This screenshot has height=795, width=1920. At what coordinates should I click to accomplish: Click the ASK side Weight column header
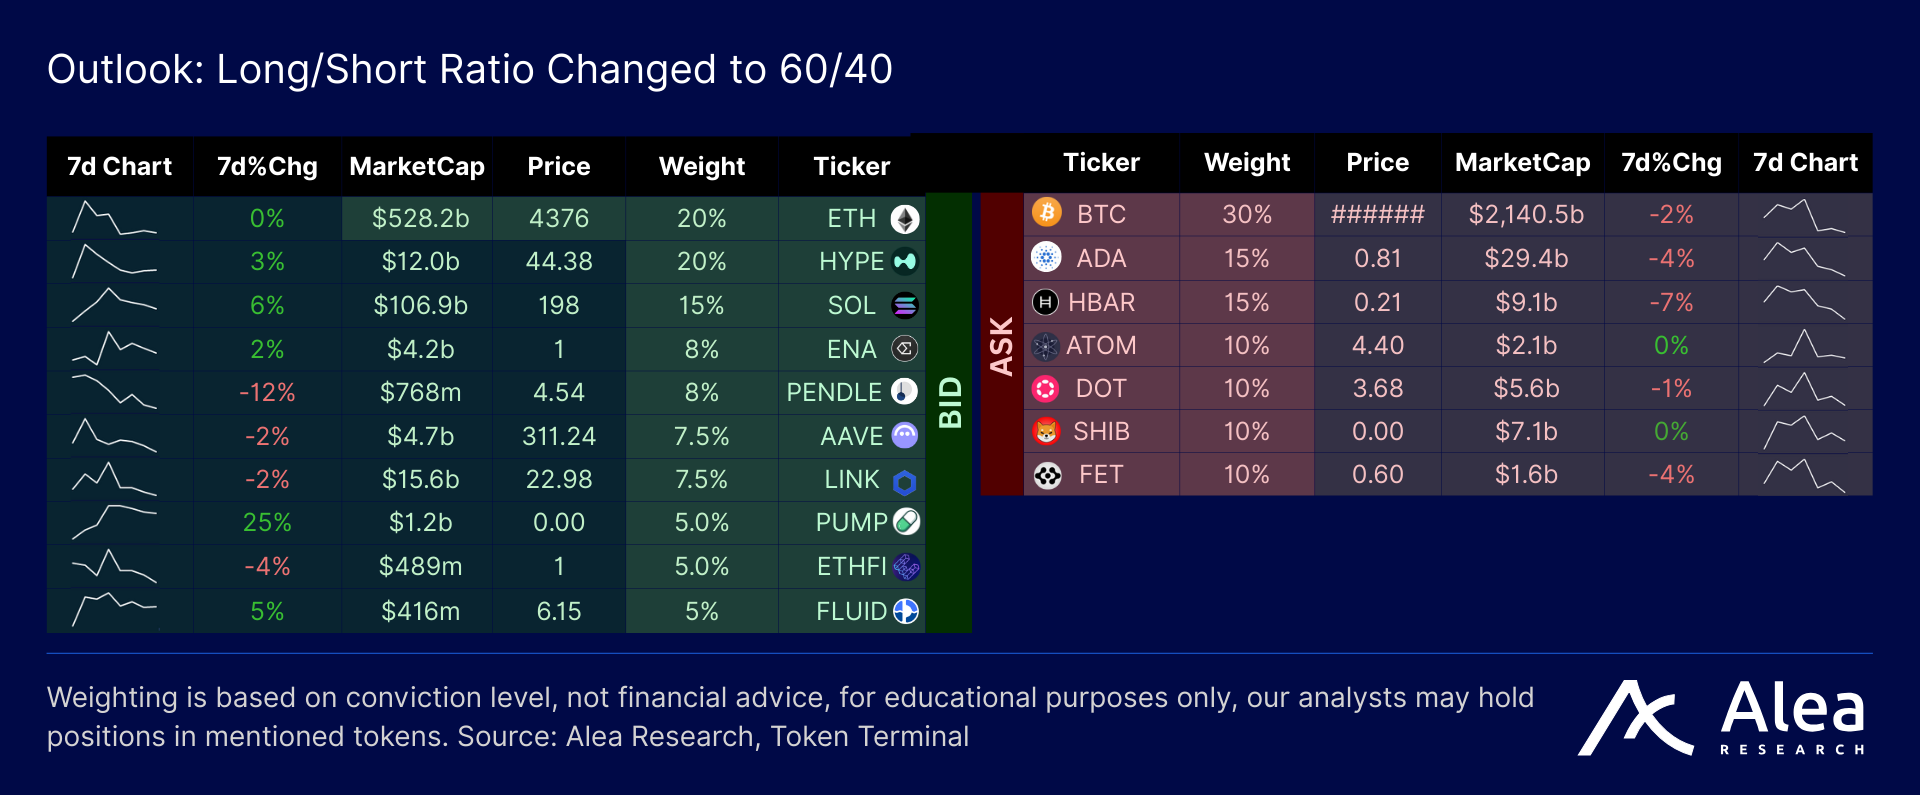coord(1247,162)
